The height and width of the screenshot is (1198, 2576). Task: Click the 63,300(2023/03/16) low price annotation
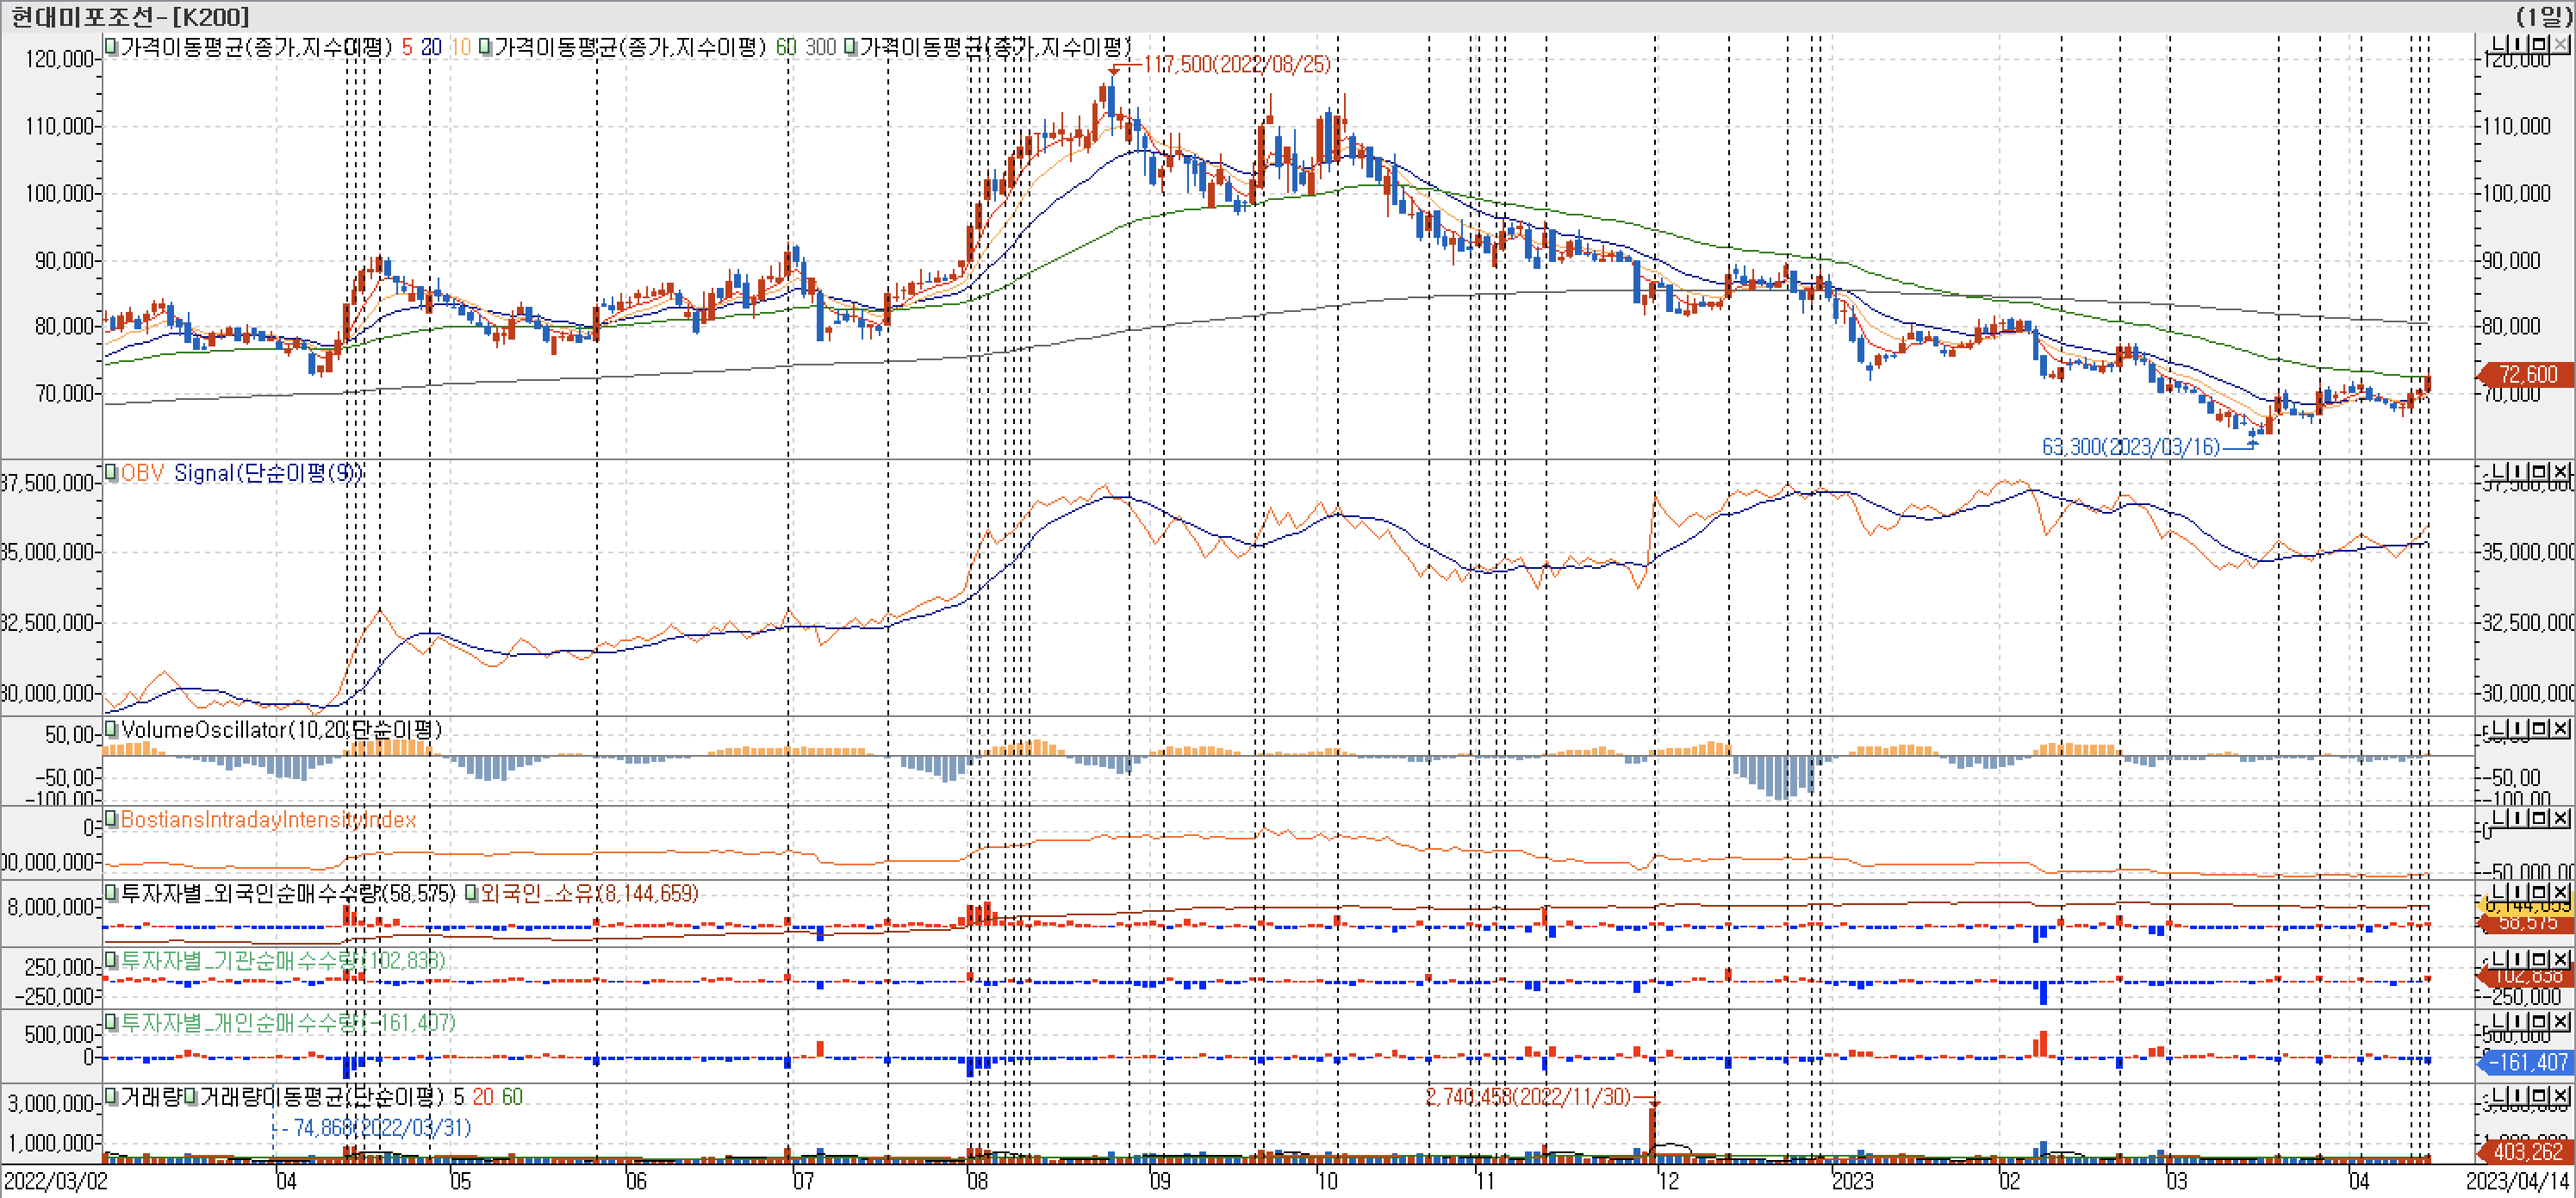[x=2130, y=447]
